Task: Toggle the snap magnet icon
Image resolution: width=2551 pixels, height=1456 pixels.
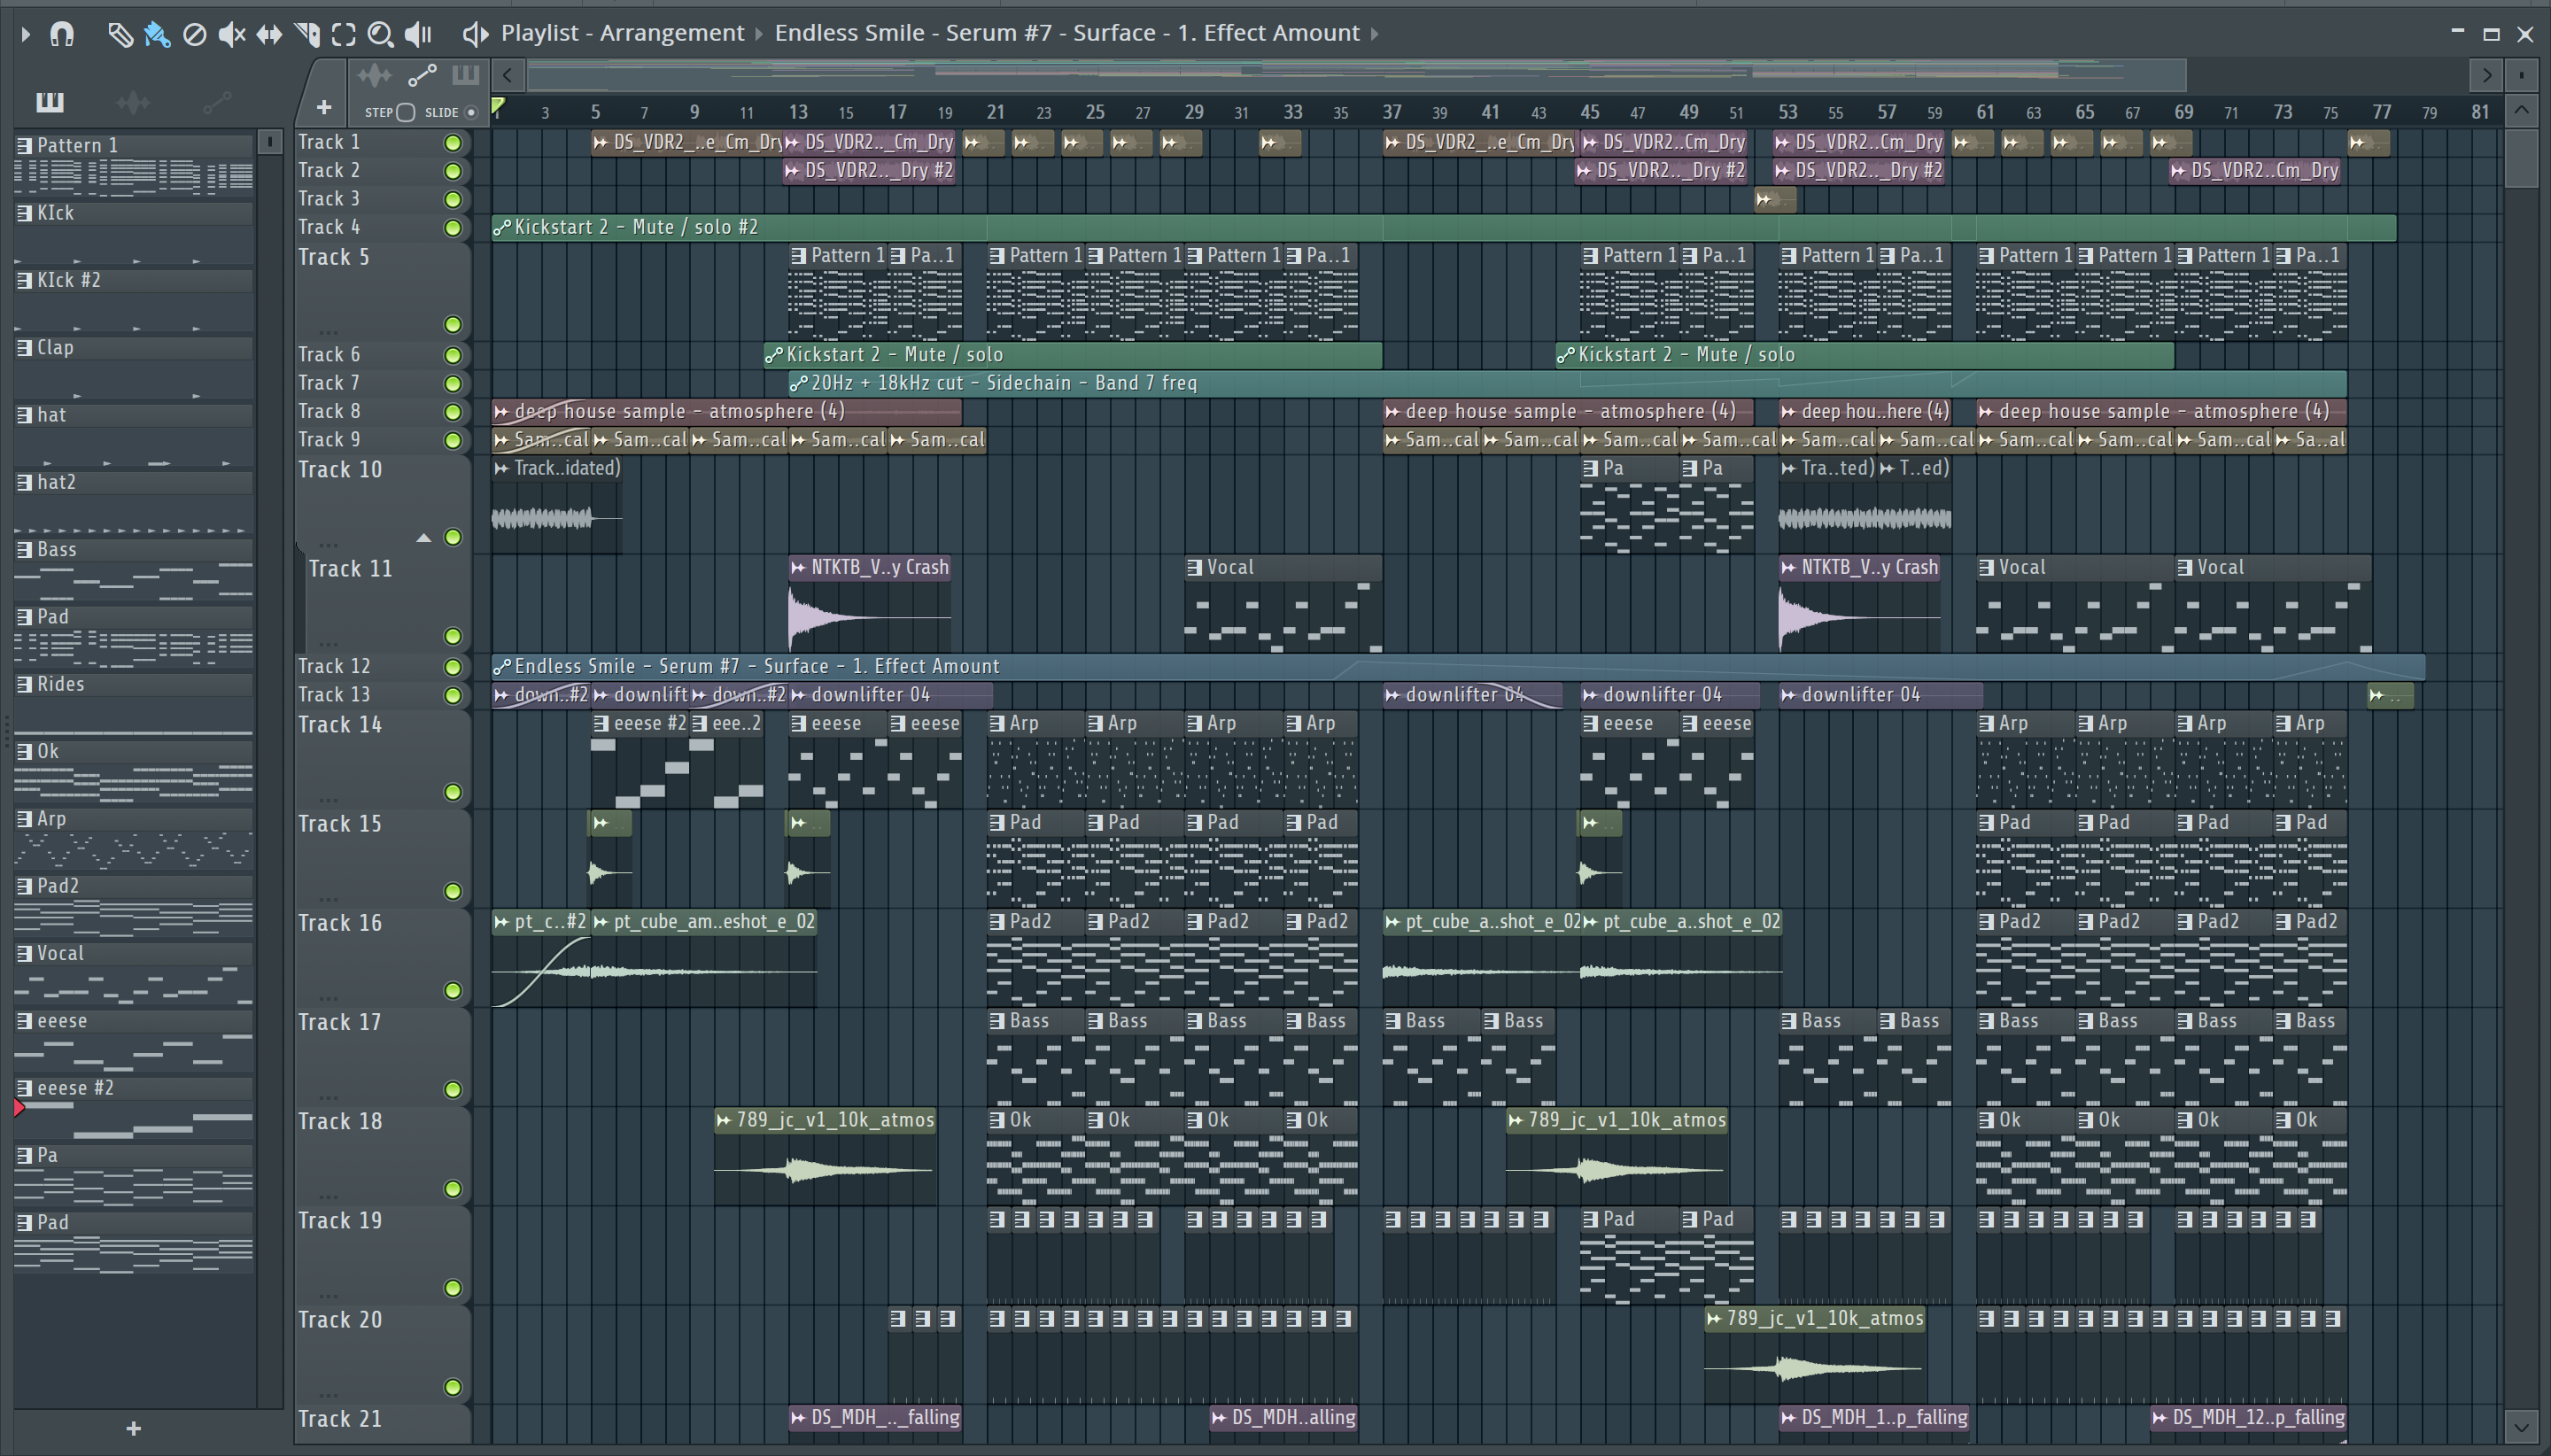Action: click(x=62, y=34)
